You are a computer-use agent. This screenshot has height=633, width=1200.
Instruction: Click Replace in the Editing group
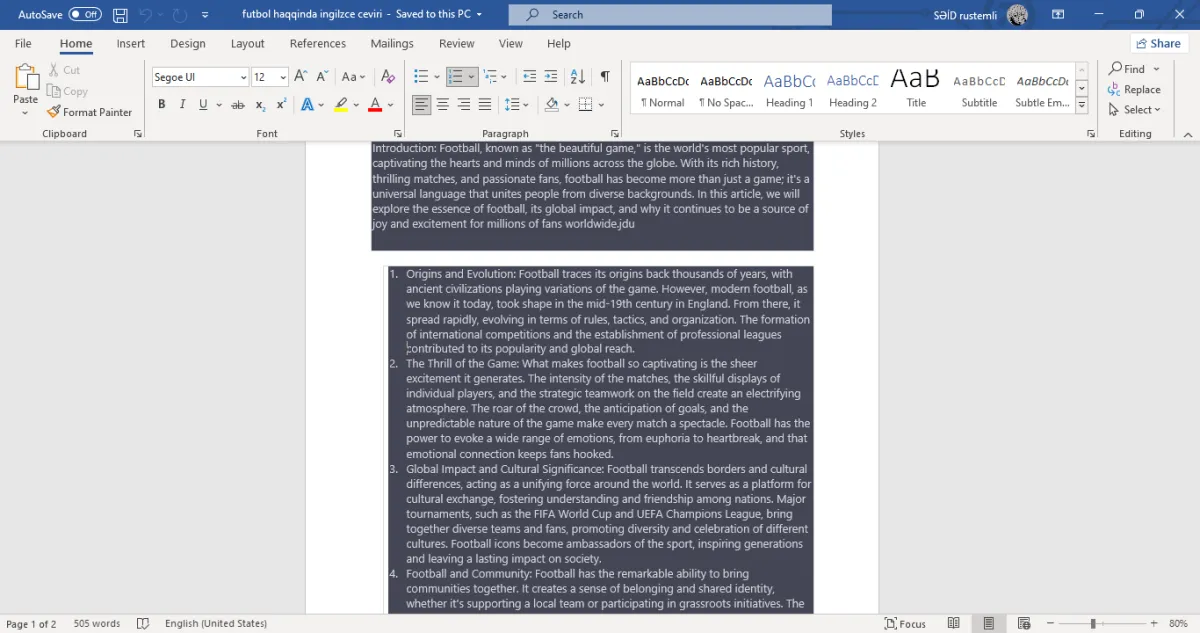(1135, 89)
